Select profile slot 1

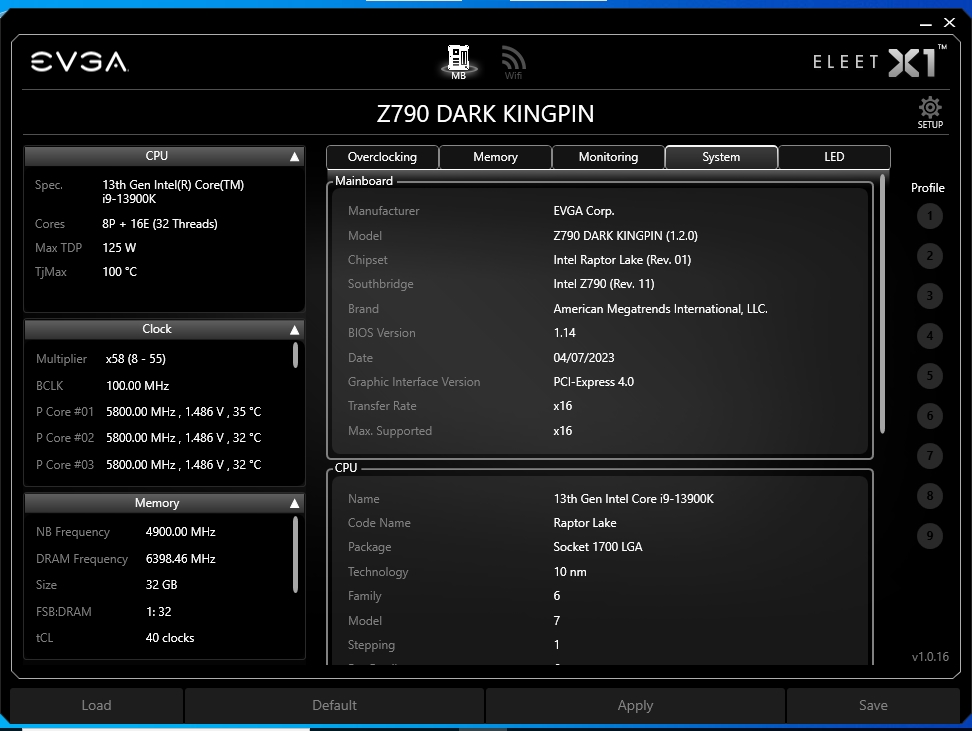pyautogui.click(x=929, y=216)
